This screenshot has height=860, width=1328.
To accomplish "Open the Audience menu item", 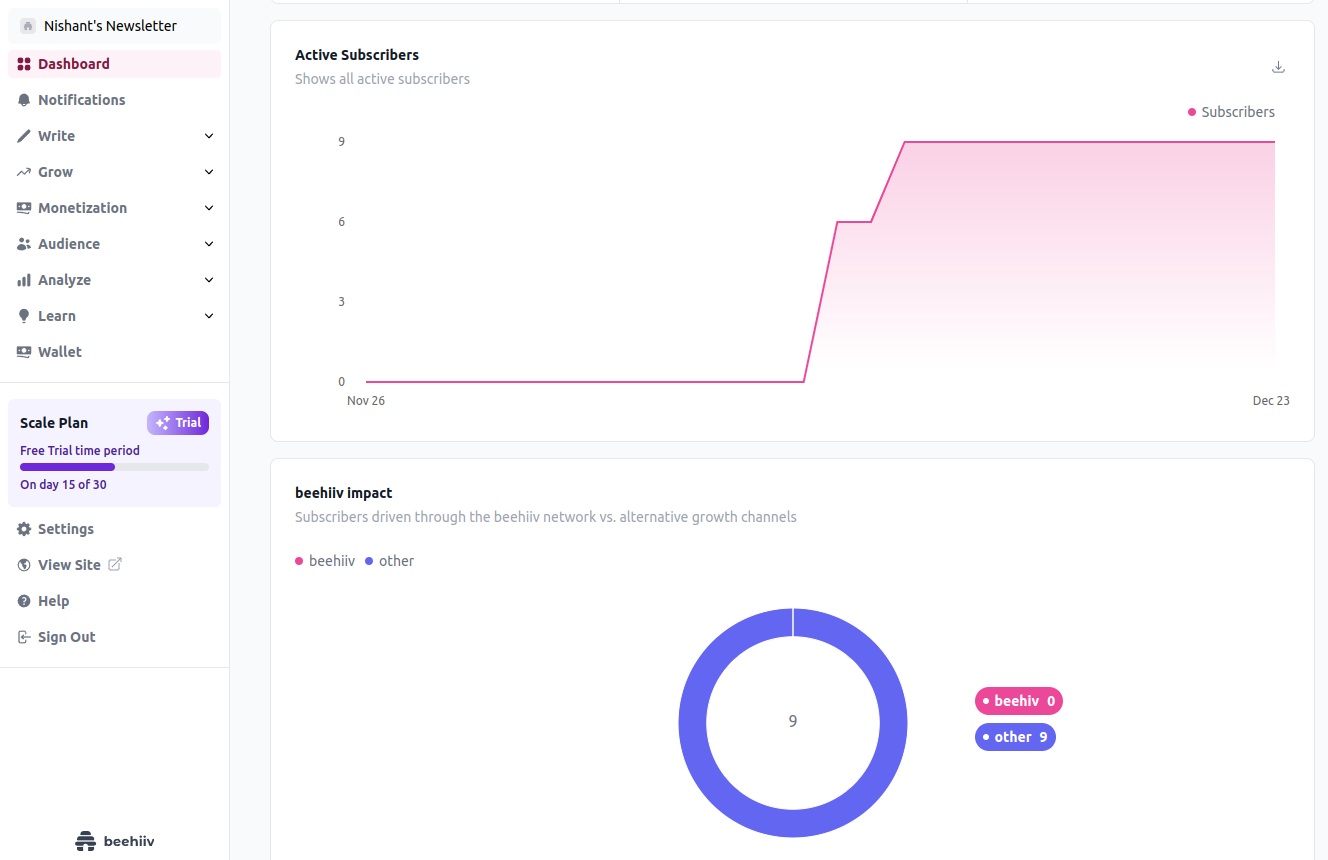I will coord(69,244).
